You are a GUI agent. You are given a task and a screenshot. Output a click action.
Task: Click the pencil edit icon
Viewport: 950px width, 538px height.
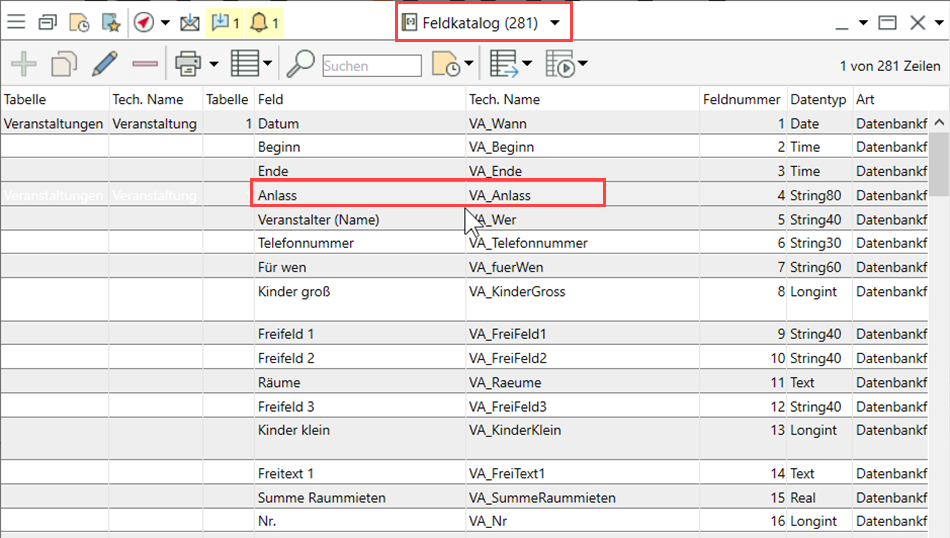click(x=104, y=65)
